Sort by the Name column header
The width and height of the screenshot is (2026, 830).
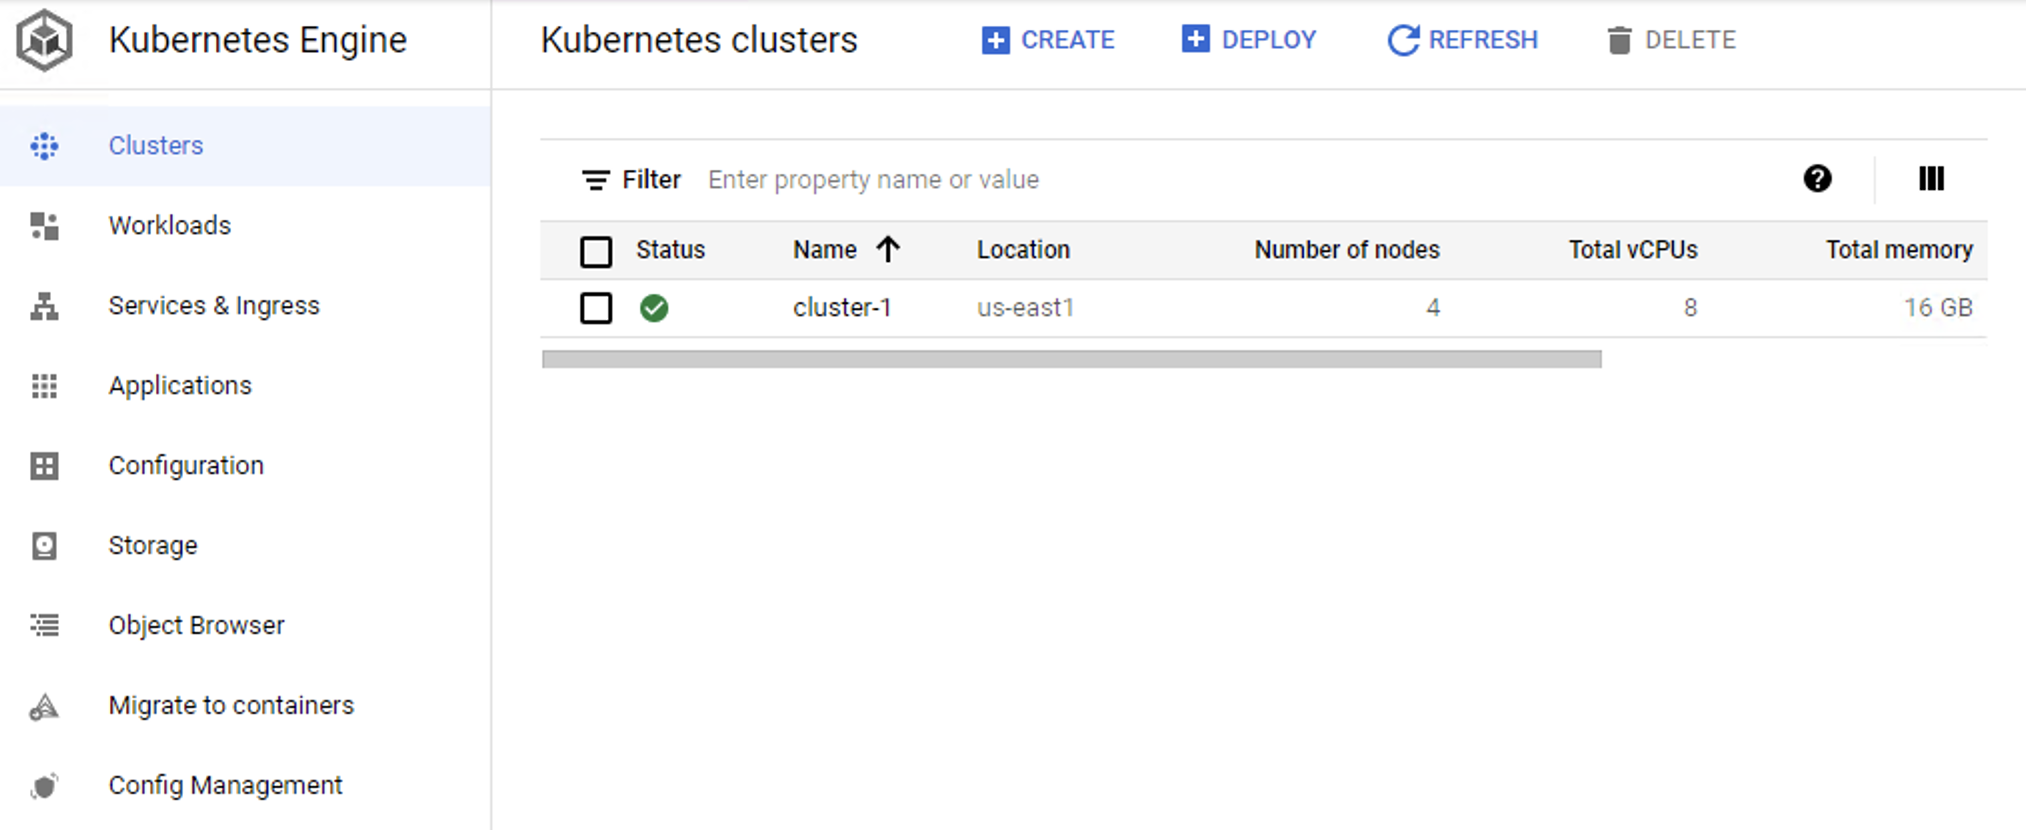pyautogui.click(x=825, y=250)
